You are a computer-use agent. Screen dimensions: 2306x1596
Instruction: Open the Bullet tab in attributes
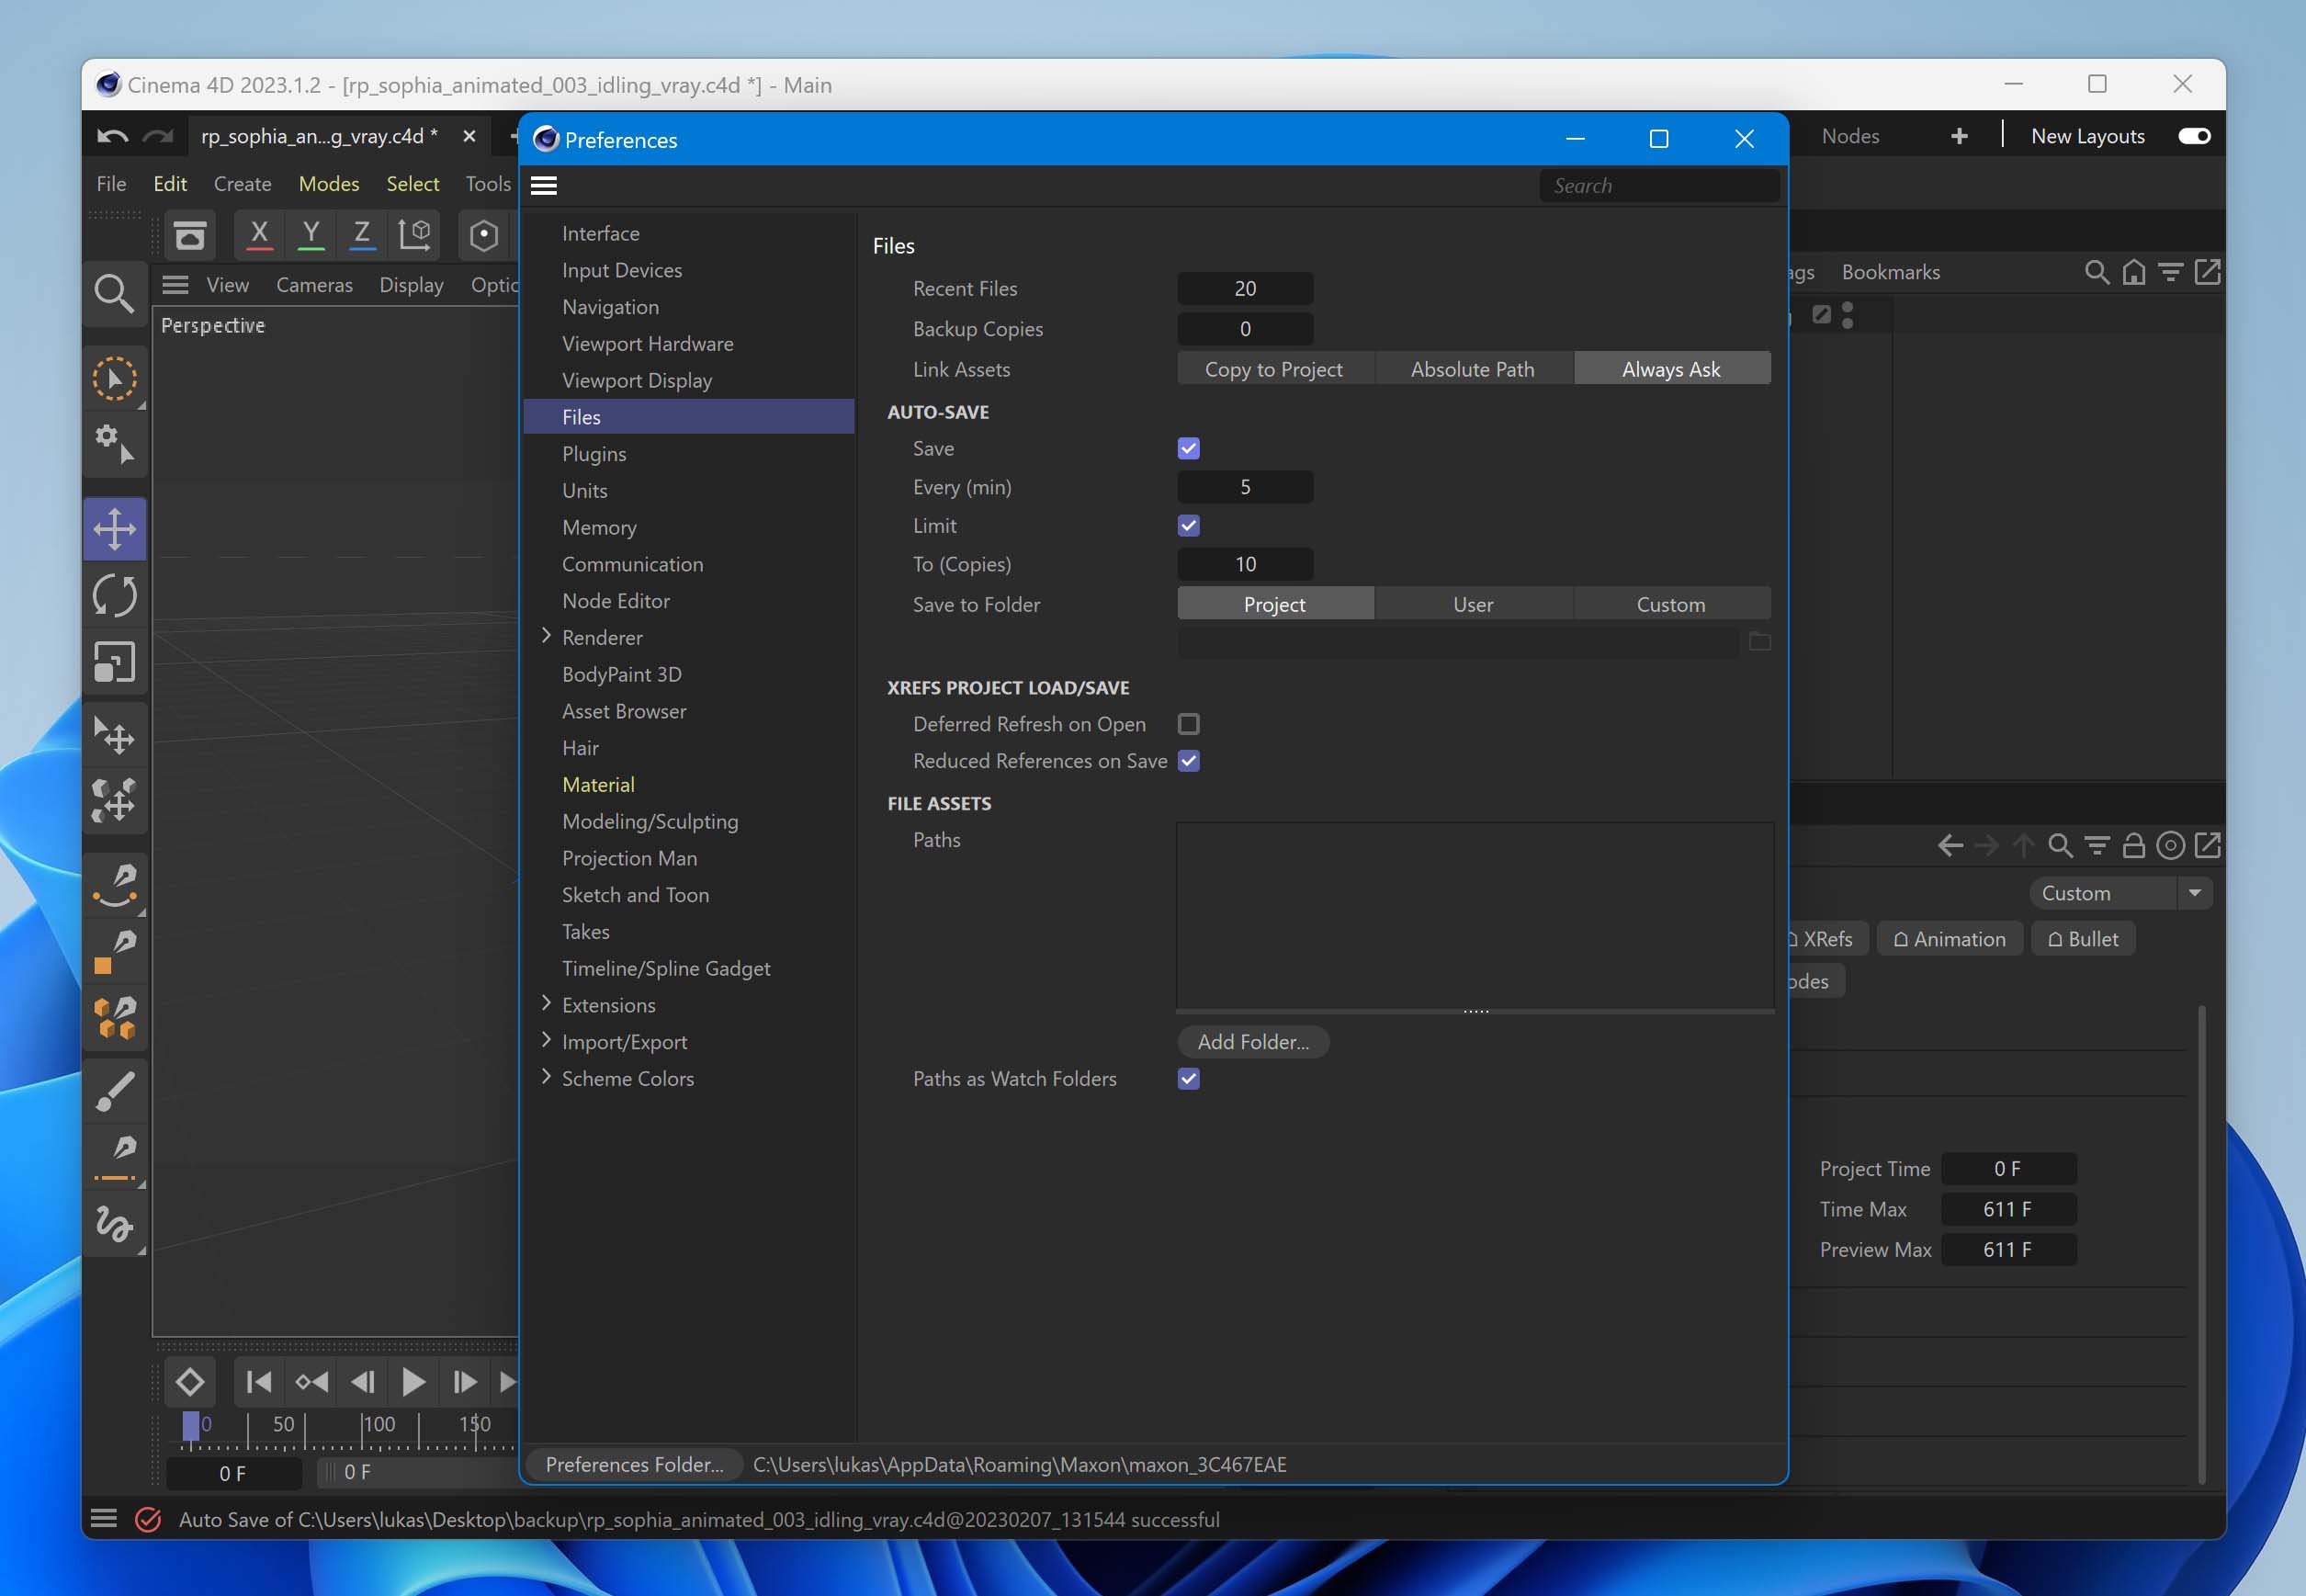2083,939
